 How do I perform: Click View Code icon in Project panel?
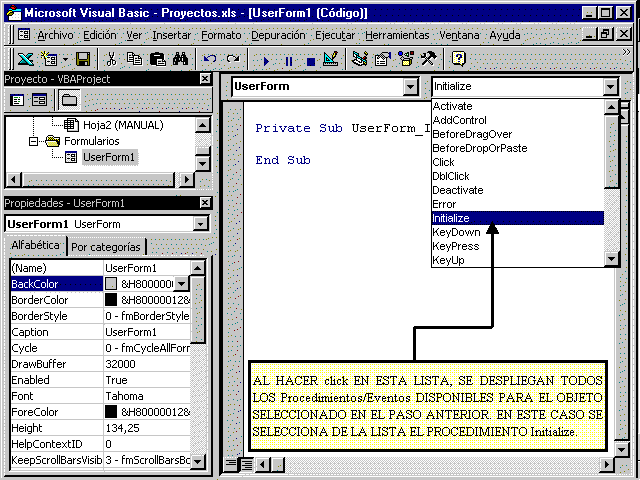(17, 100)
